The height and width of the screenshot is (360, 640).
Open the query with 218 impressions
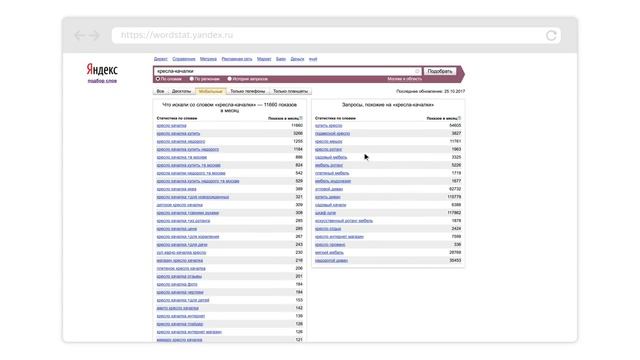tap(180, 260)
